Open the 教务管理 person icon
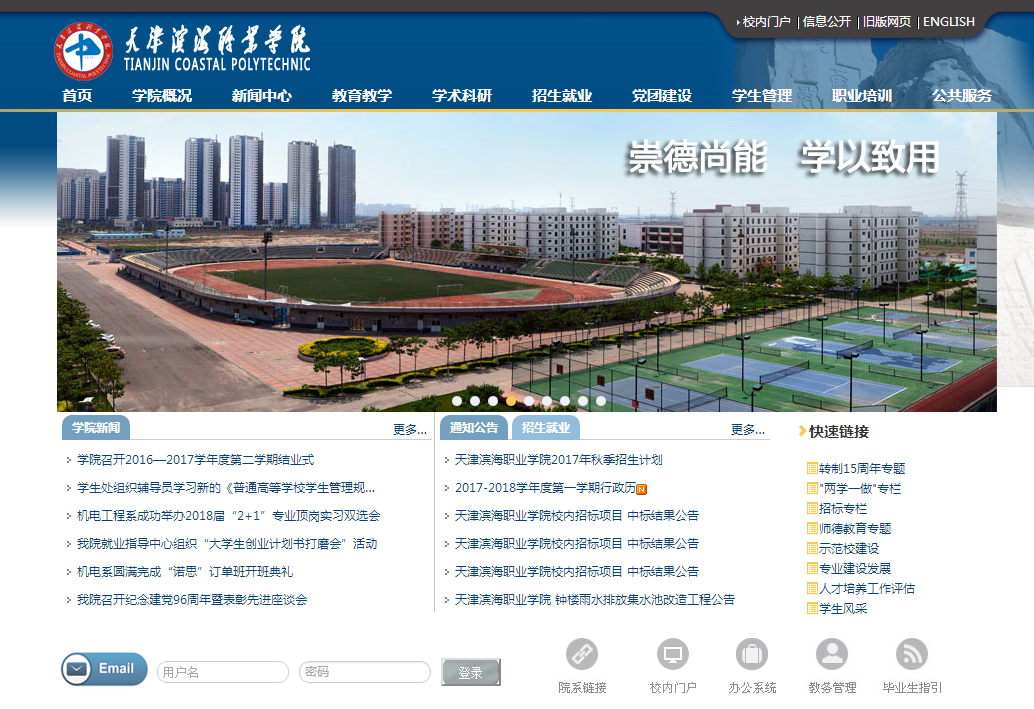This screenshot has width=1034, height=709. click(832, 655)
